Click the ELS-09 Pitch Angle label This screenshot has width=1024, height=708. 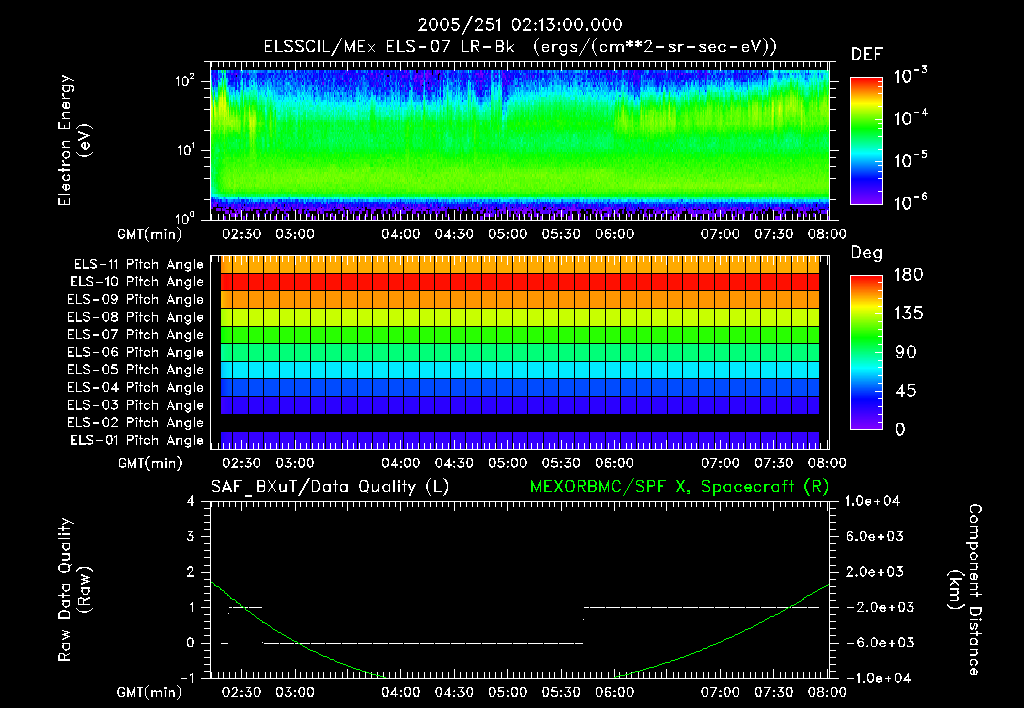click(x=136, y=300)
